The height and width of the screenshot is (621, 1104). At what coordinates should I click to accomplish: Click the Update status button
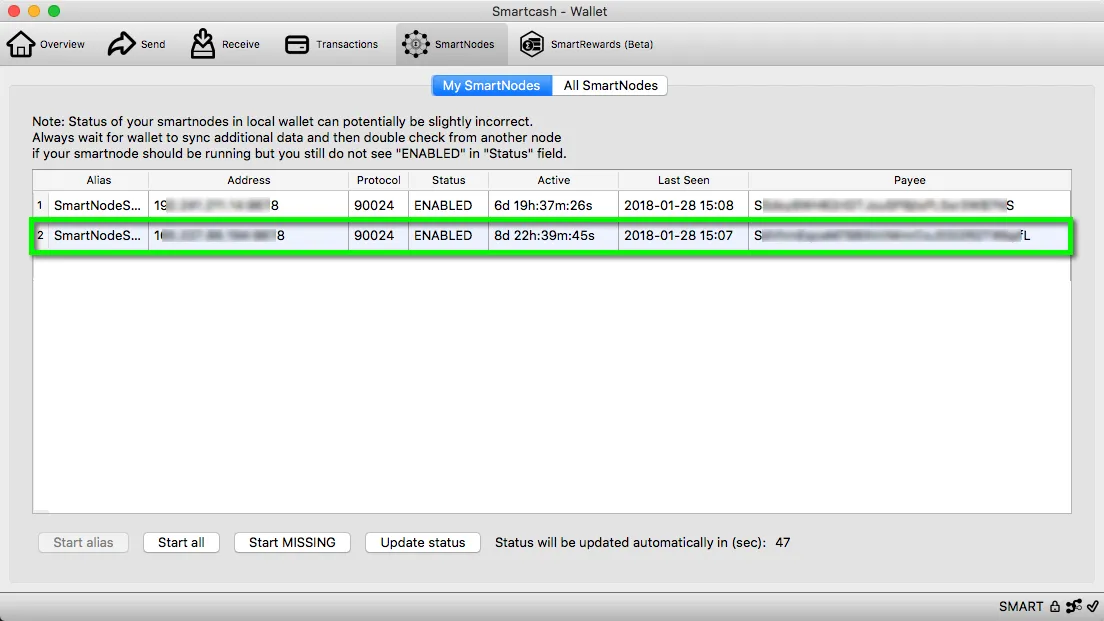pyautogui.click(x=422, y=542)
